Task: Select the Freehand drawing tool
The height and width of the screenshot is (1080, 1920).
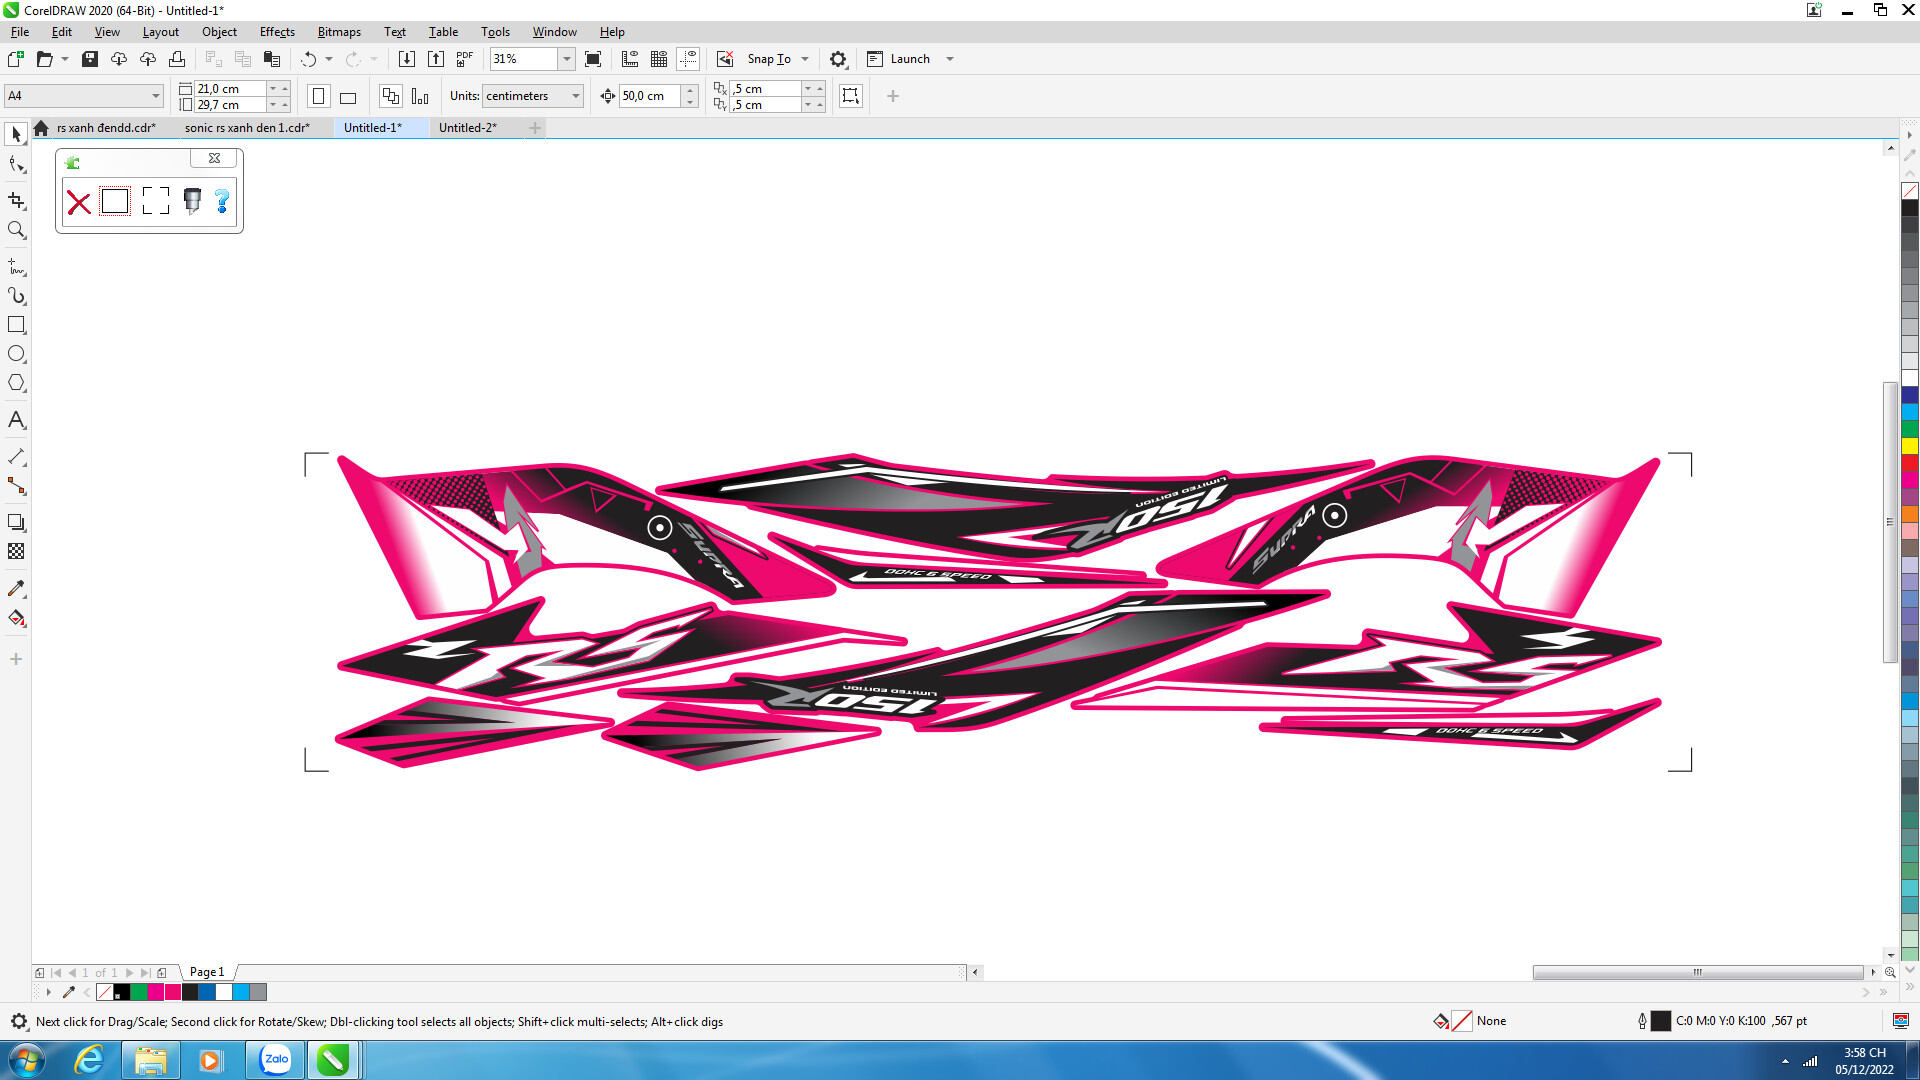Action: (x=16, y=266)
